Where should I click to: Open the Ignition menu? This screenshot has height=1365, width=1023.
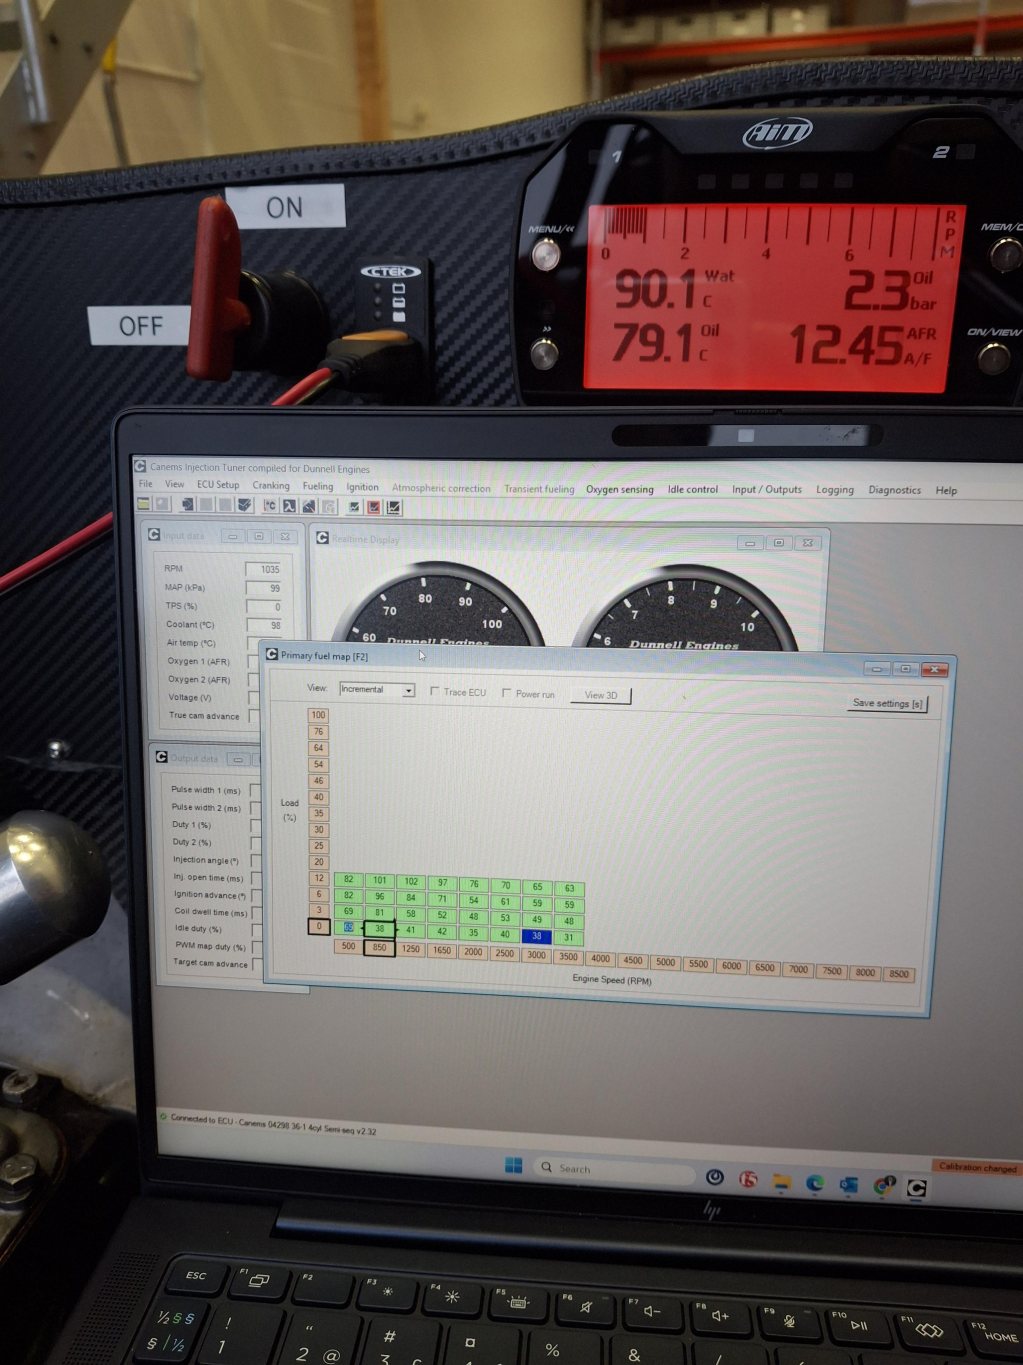click(362, 487)
